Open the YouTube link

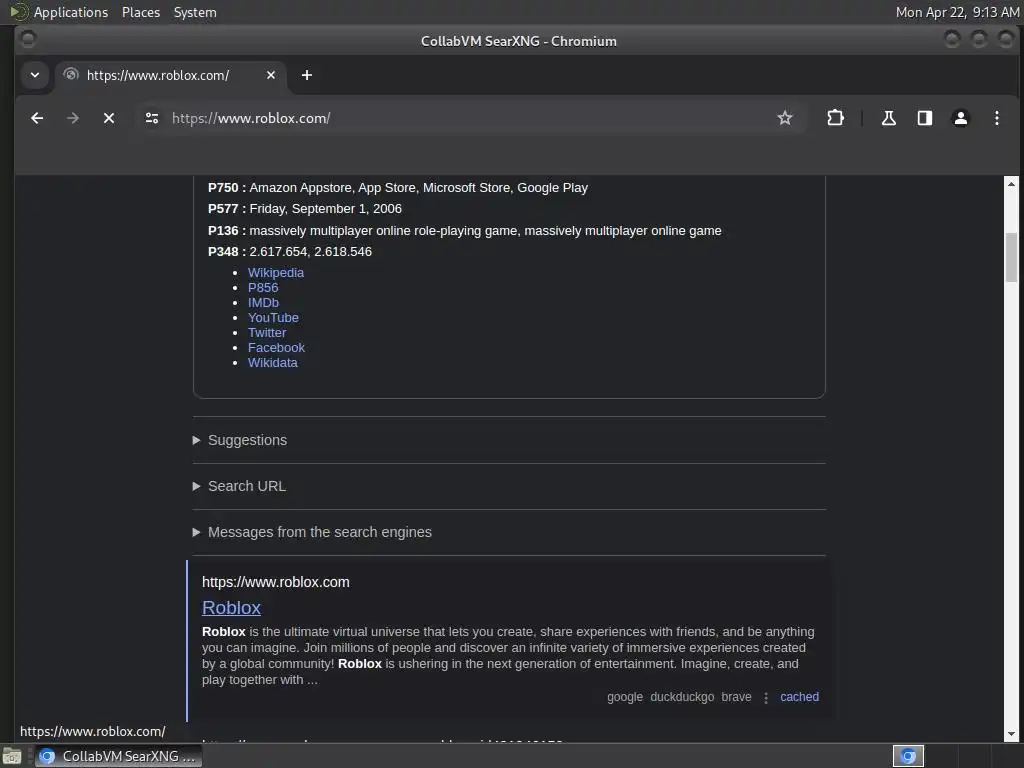click(x=273, y=317)
